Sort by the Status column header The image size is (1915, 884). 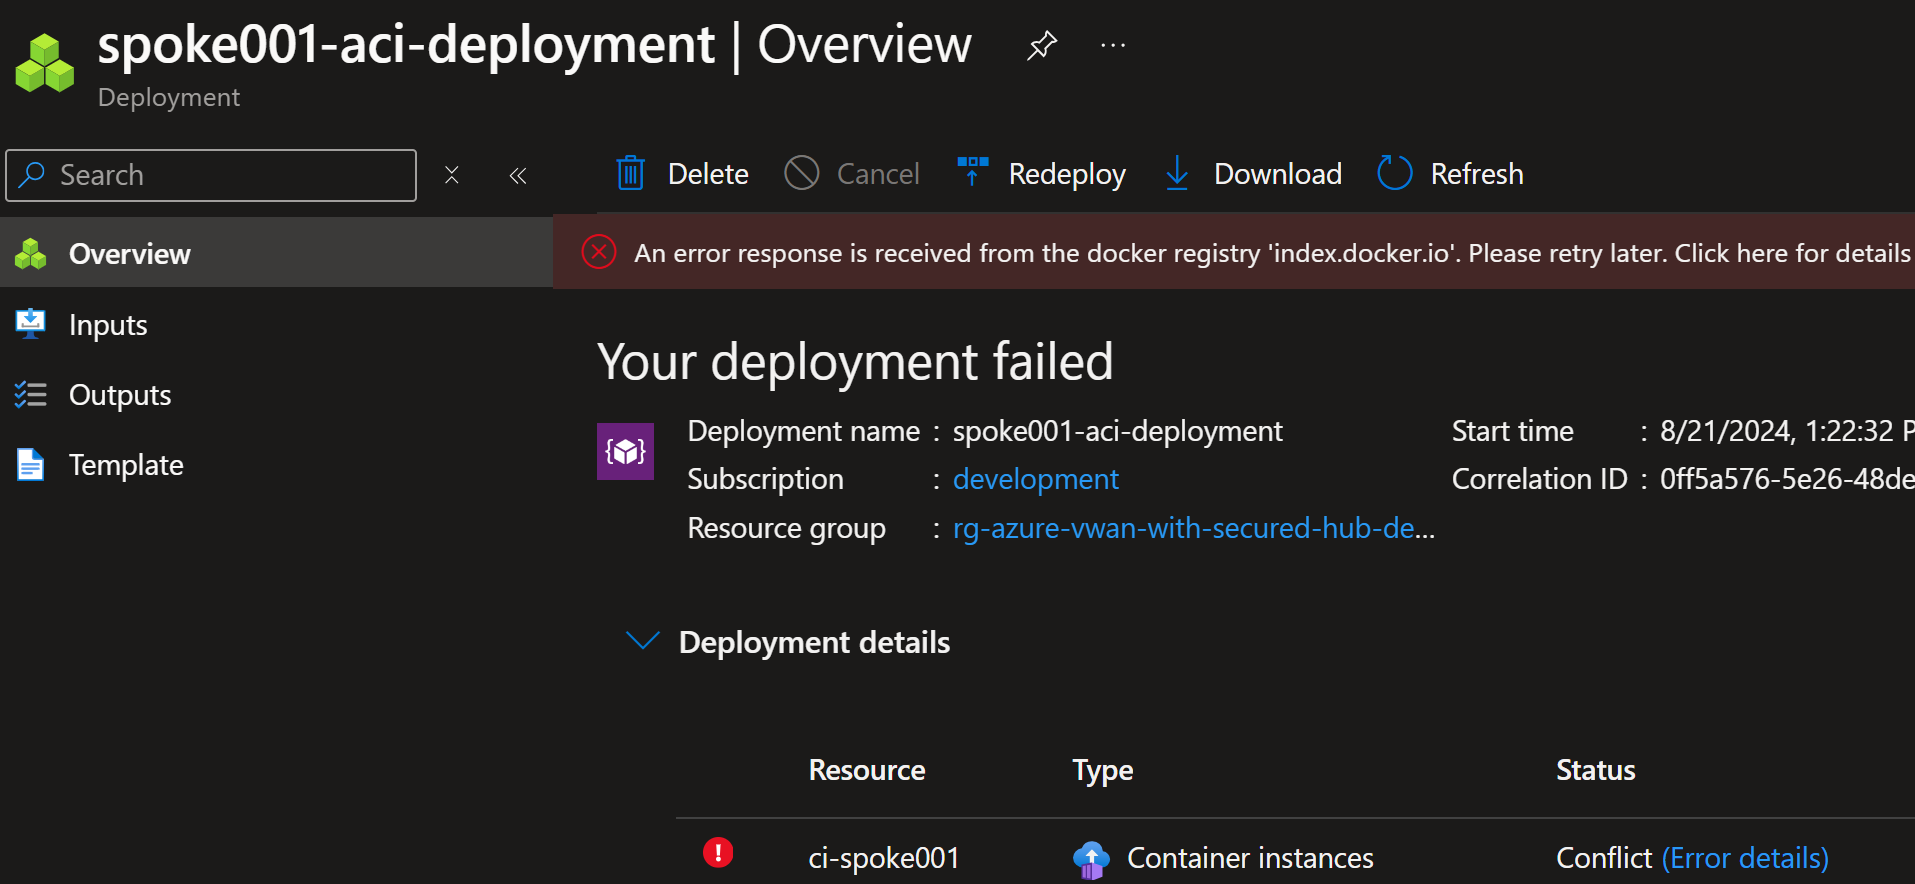1595,770
